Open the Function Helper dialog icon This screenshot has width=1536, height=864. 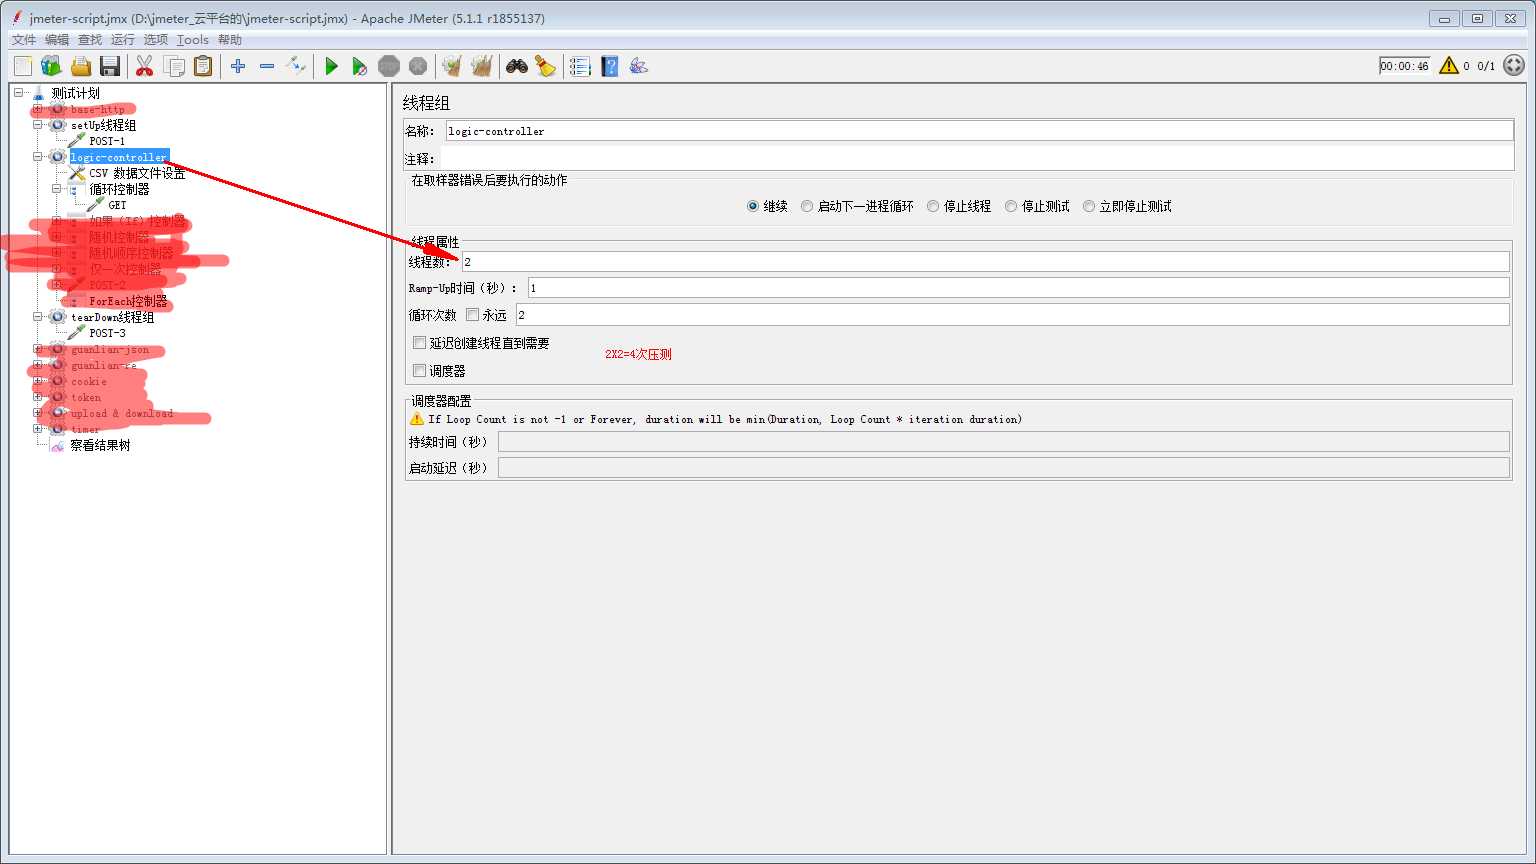coord(580,66)
